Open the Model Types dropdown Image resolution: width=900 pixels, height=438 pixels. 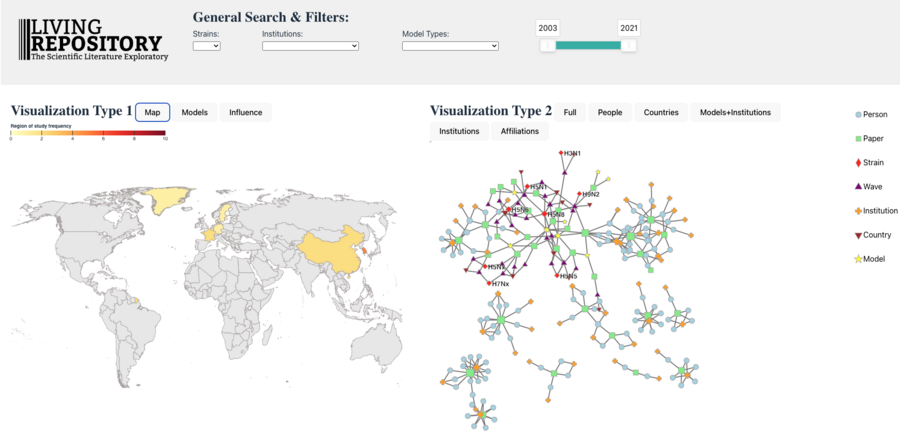tap(450, 46)
